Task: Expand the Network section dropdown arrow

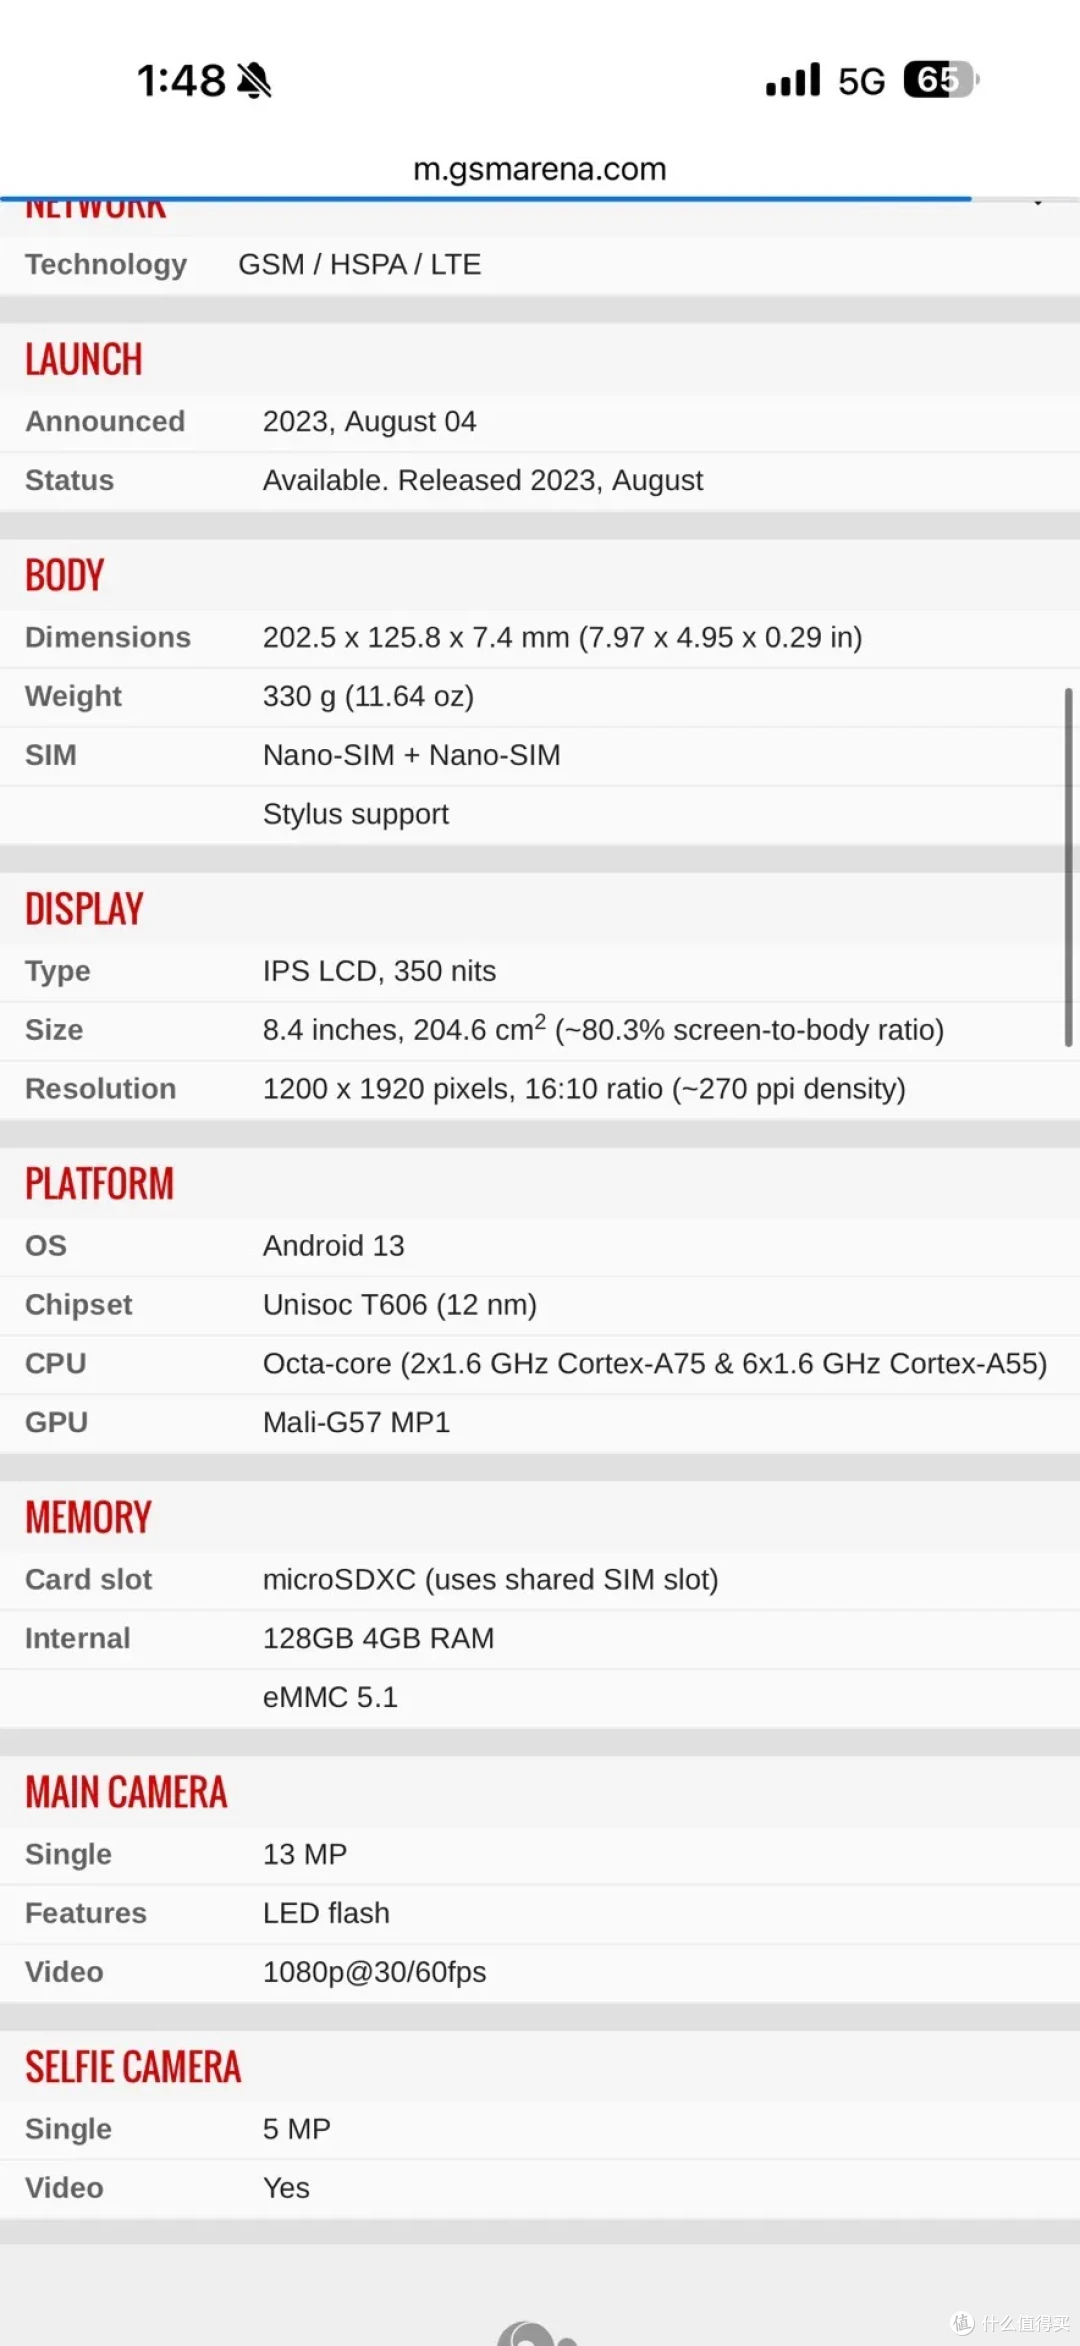Action: pos(1038,203)
